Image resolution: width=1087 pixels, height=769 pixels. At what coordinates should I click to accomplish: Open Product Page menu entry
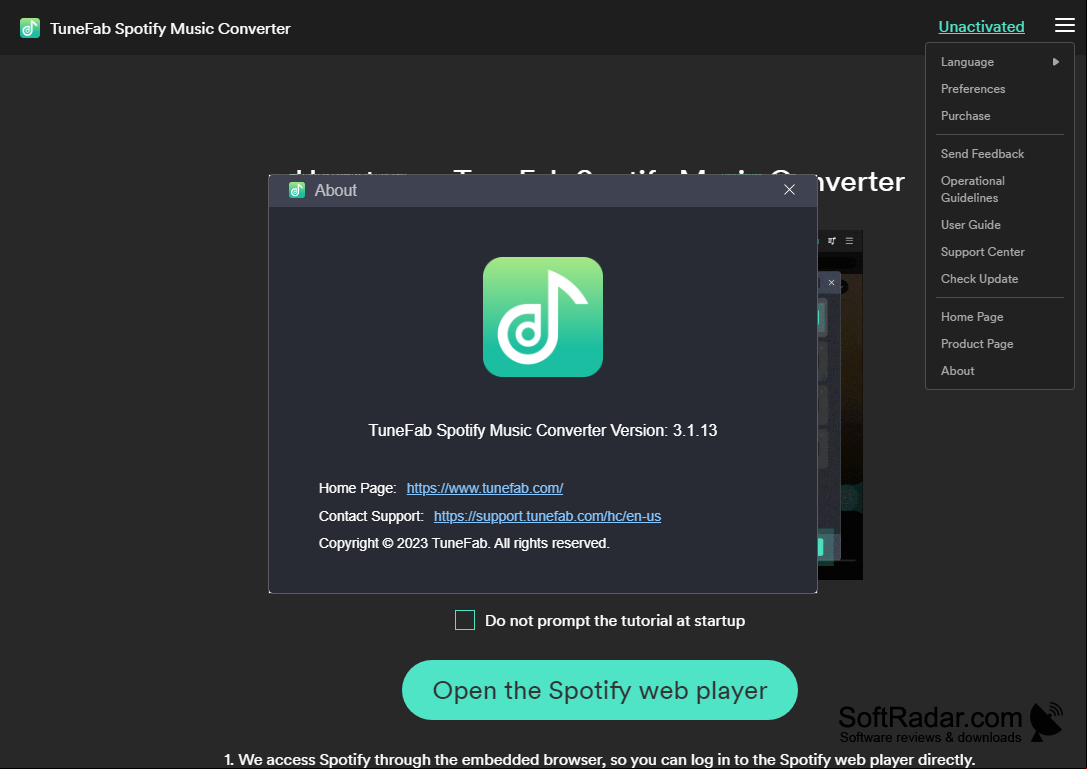(x=1000, y=344)
